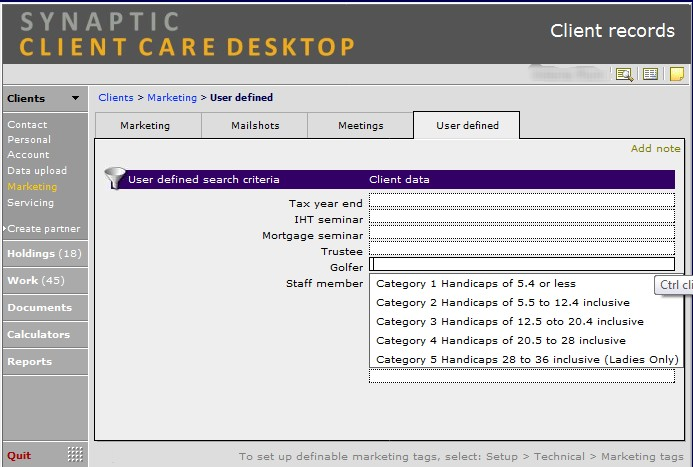Click the Clients breadcrumb link

(x=116, y=98)
